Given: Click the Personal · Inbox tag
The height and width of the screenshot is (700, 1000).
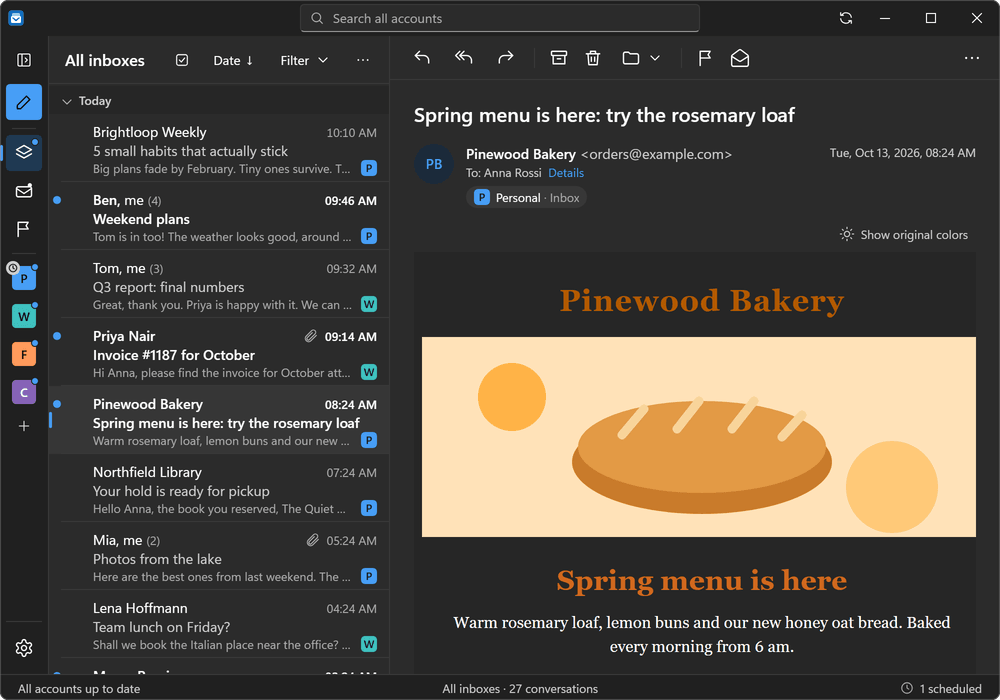Looking at the screenshot, I should [527, 198].
